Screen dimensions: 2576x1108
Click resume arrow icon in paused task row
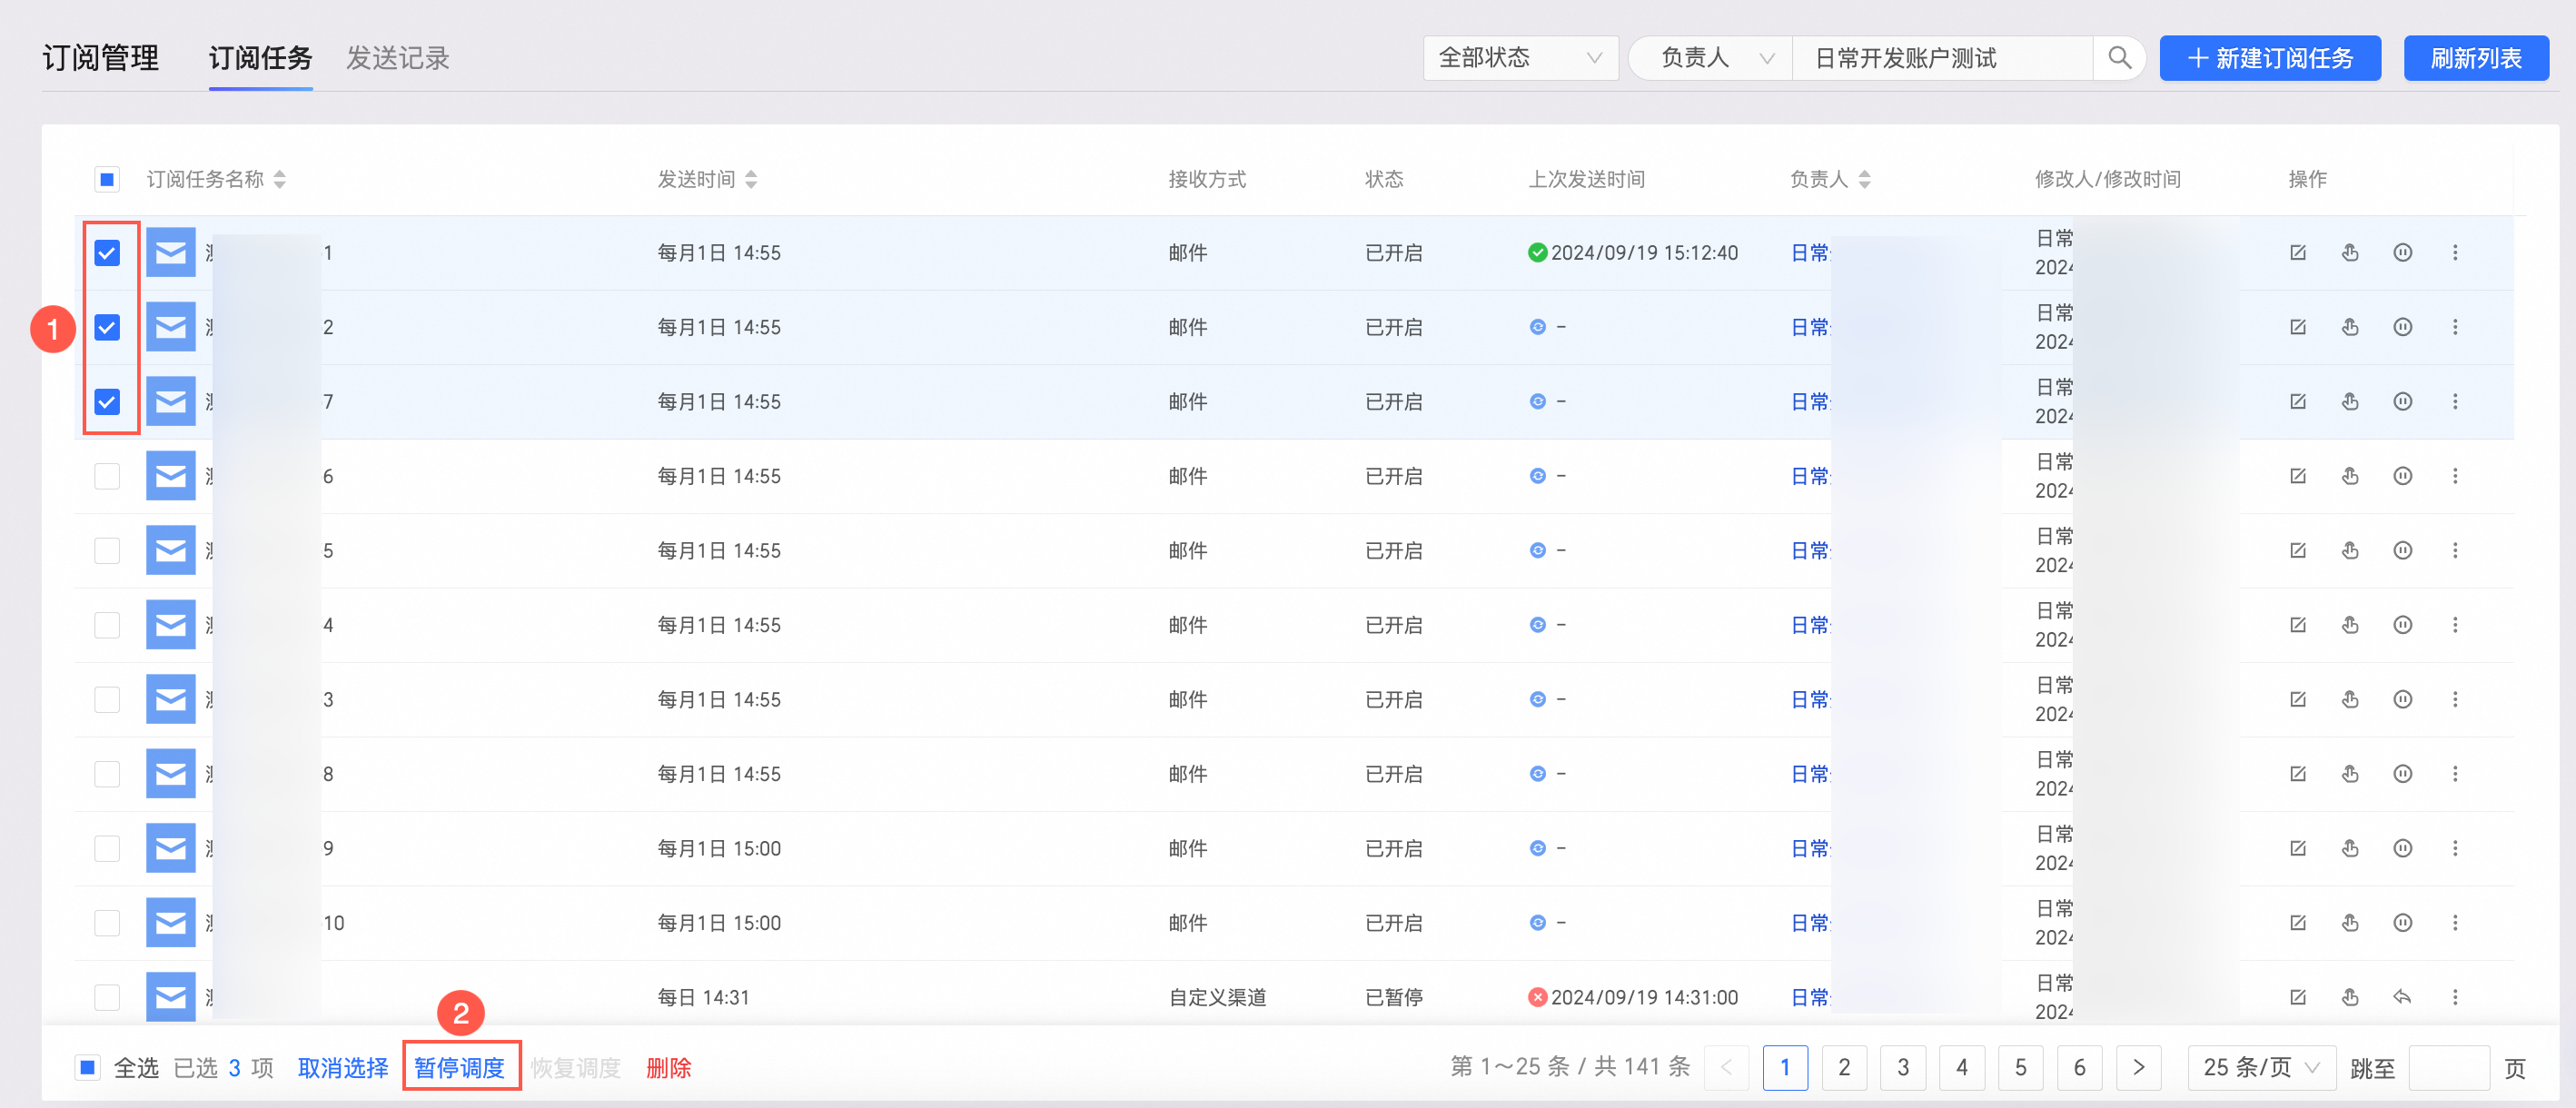coord(2402,997)
